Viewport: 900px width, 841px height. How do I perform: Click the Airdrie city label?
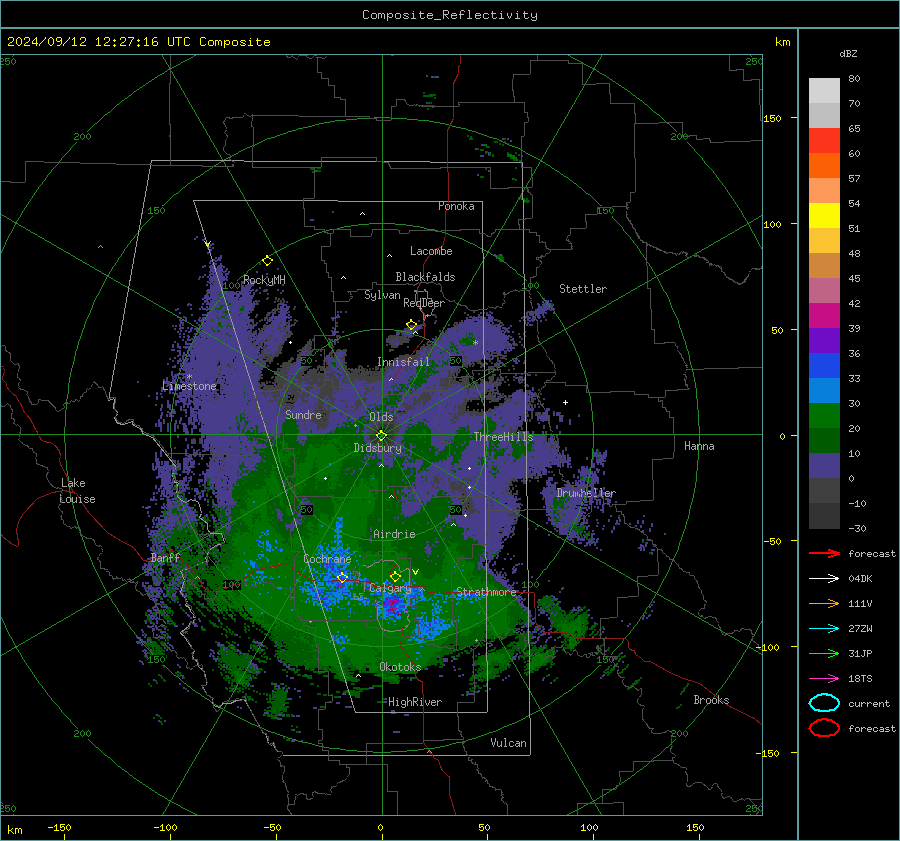point(394,534)
